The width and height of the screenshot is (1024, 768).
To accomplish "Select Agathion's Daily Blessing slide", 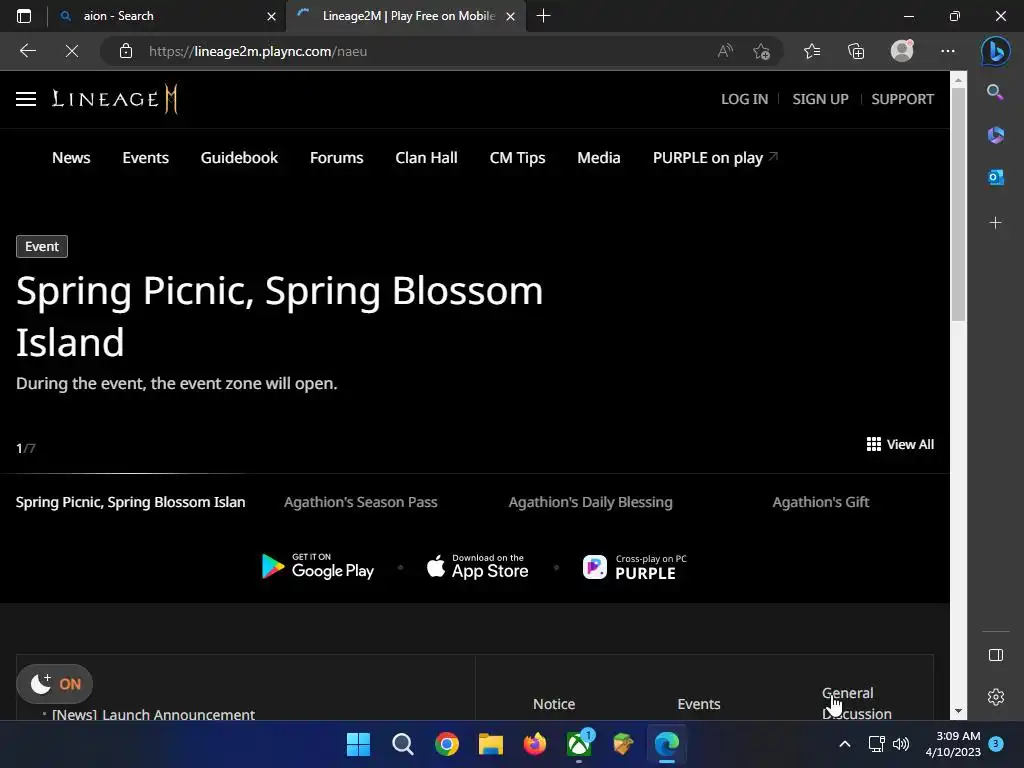I will (590, 502).
